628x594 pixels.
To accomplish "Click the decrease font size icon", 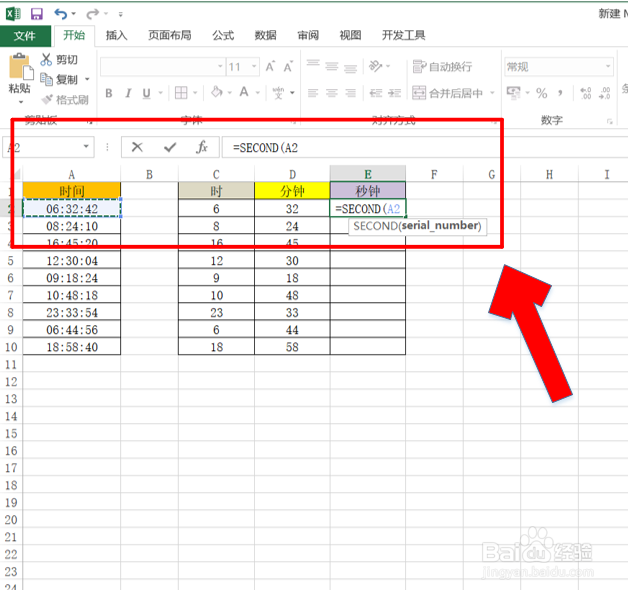I will tap(288, 66).
